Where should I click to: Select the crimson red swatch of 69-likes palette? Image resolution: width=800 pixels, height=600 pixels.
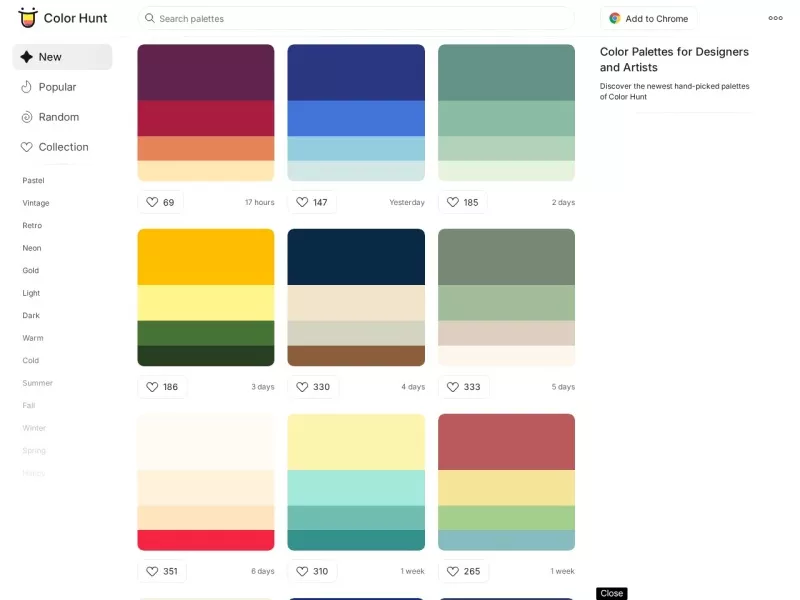click(x=206, y=118)
